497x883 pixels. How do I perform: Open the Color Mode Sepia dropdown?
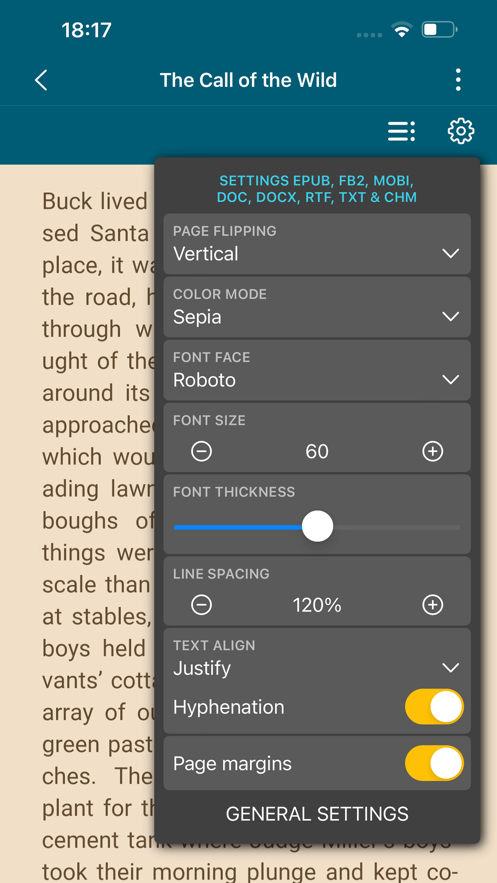point(317,307)
